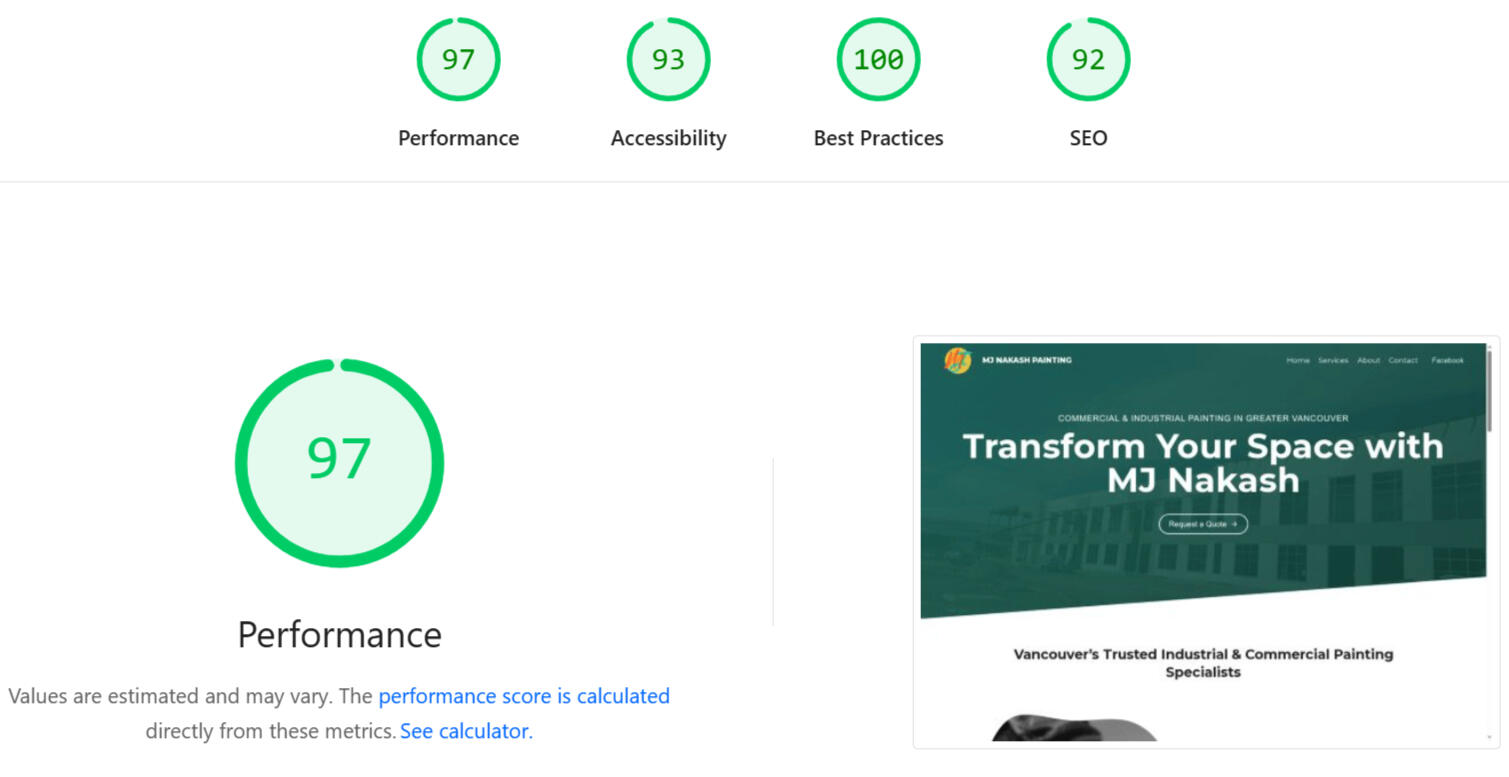
Task: Open Services in the preview navigation
Action: tap(1332, 360)
